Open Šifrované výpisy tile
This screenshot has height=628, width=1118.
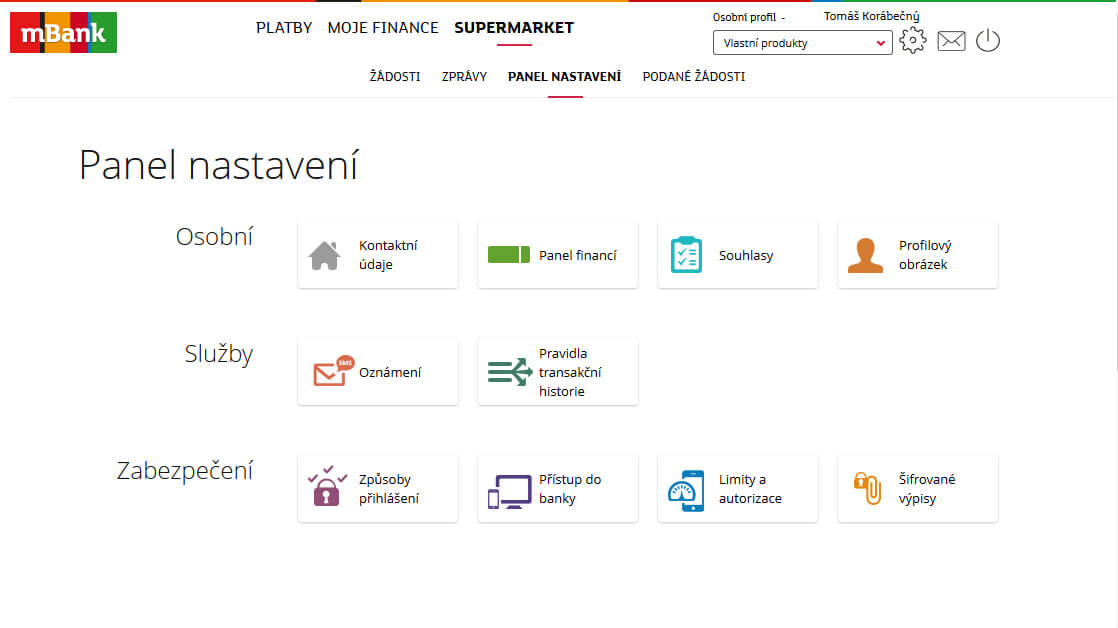tap(917, 488)
